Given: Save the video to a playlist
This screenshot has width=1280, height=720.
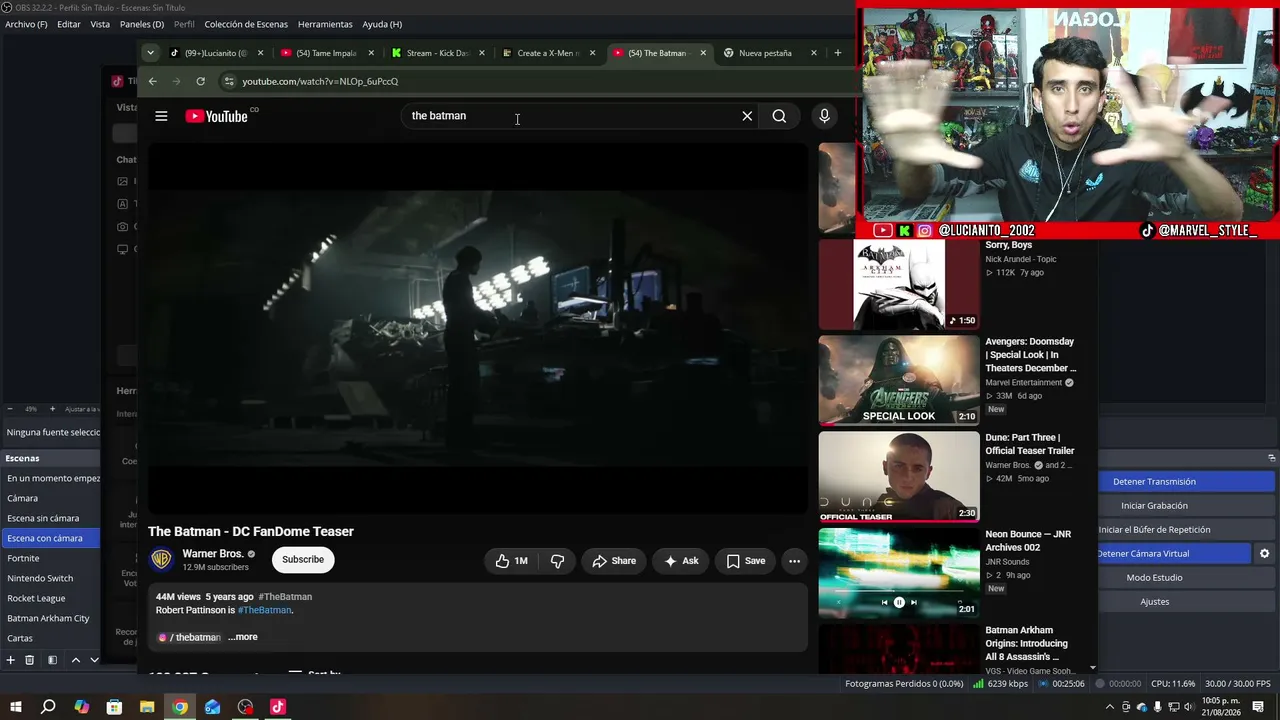Looking at the screenshot, I should [745, 561].
